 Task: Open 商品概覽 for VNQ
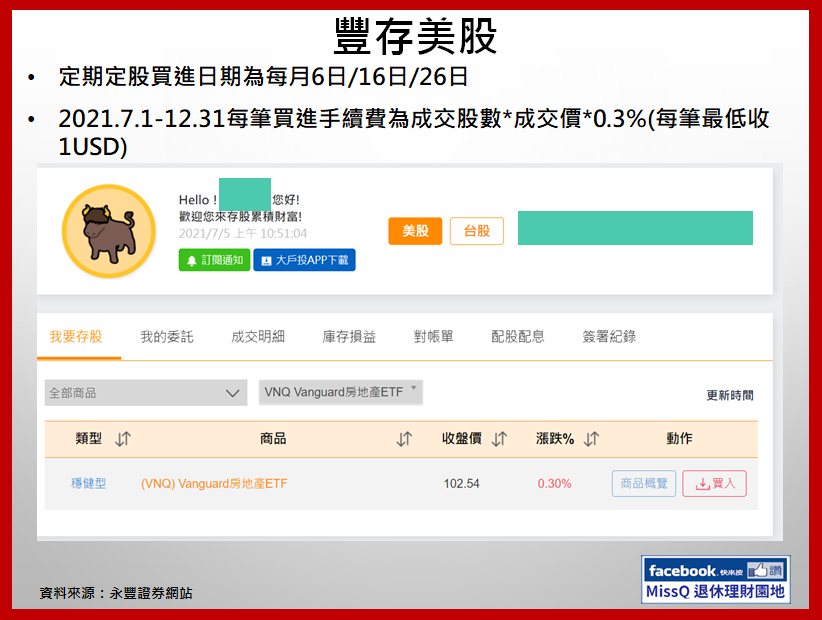[x=644, y=483]
